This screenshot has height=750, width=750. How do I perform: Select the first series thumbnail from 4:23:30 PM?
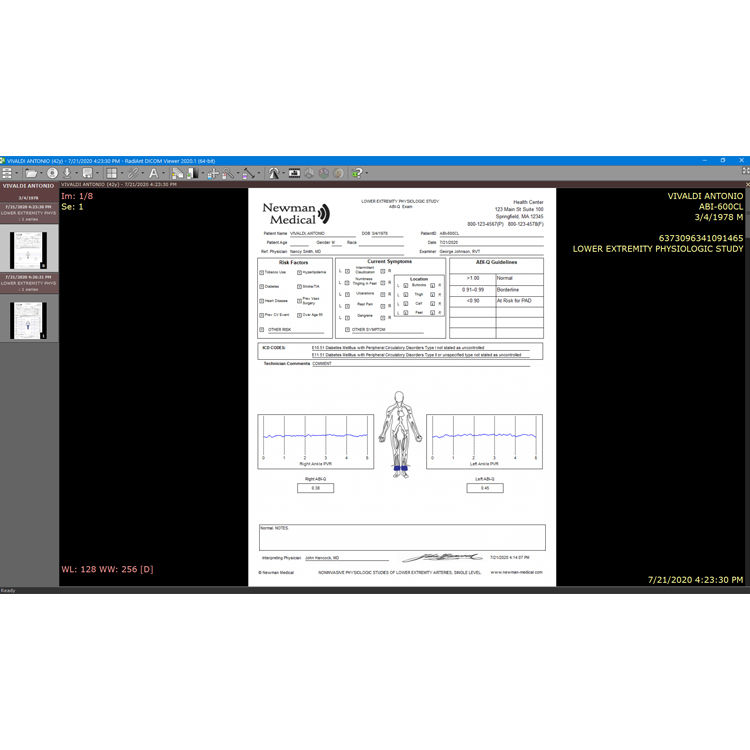click(x=28, y=250)
